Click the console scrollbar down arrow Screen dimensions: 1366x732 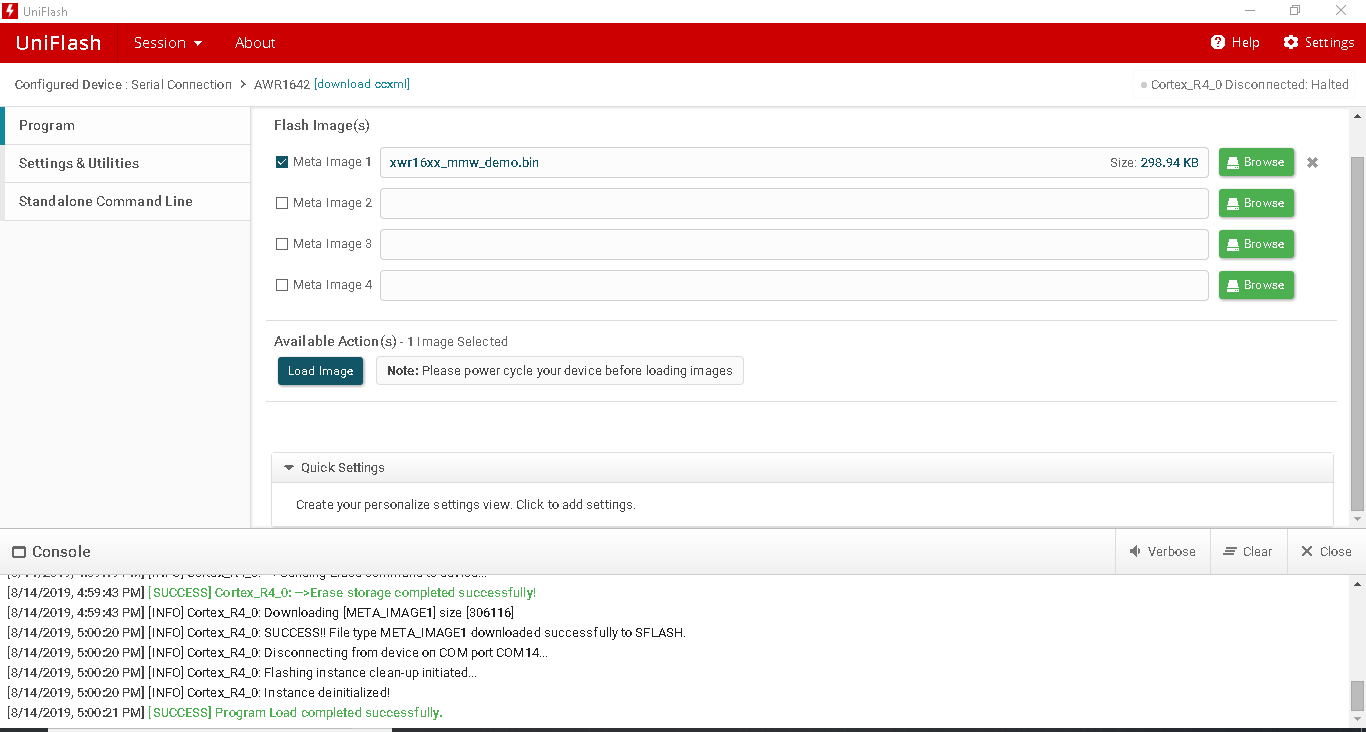tap(1358, 720)
